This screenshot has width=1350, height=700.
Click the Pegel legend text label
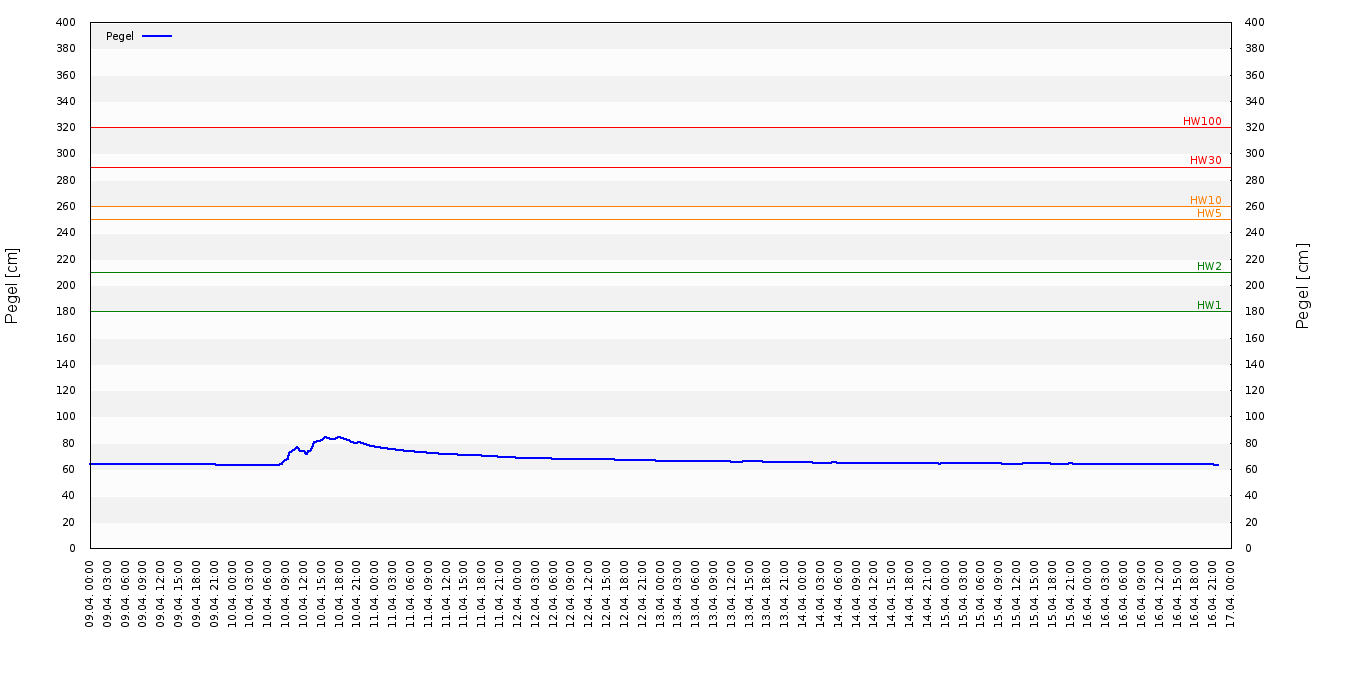pos(119,36)
